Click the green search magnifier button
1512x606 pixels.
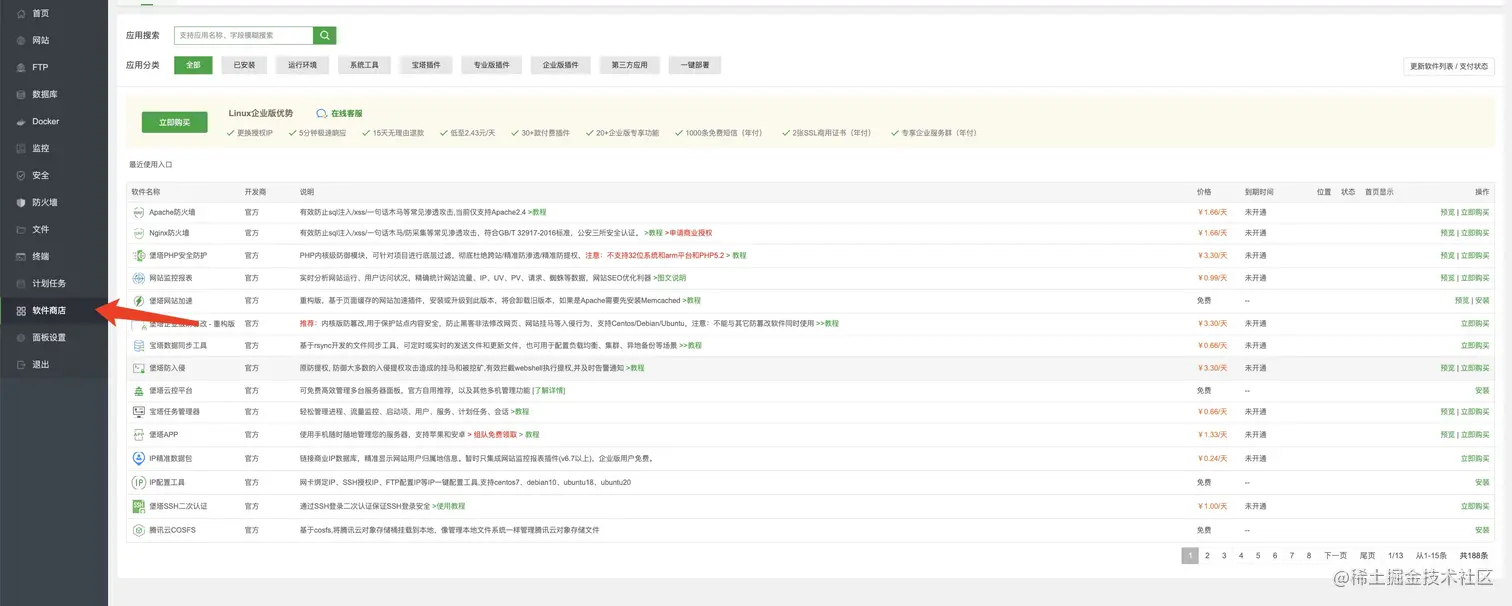(x=324, y=35)
